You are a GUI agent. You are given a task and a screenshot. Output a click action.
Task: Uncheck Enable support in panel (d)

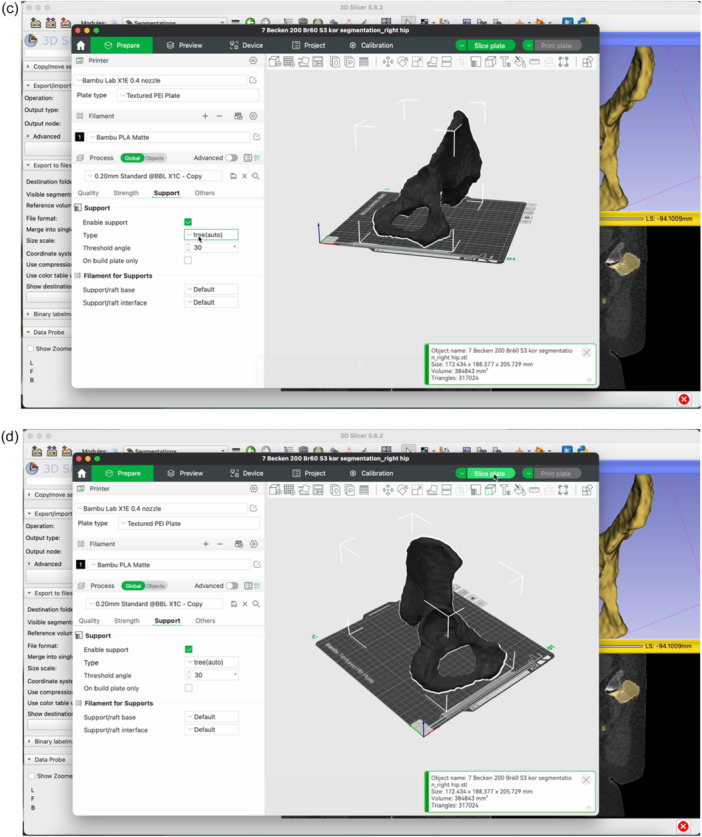(x=188, y=650)
